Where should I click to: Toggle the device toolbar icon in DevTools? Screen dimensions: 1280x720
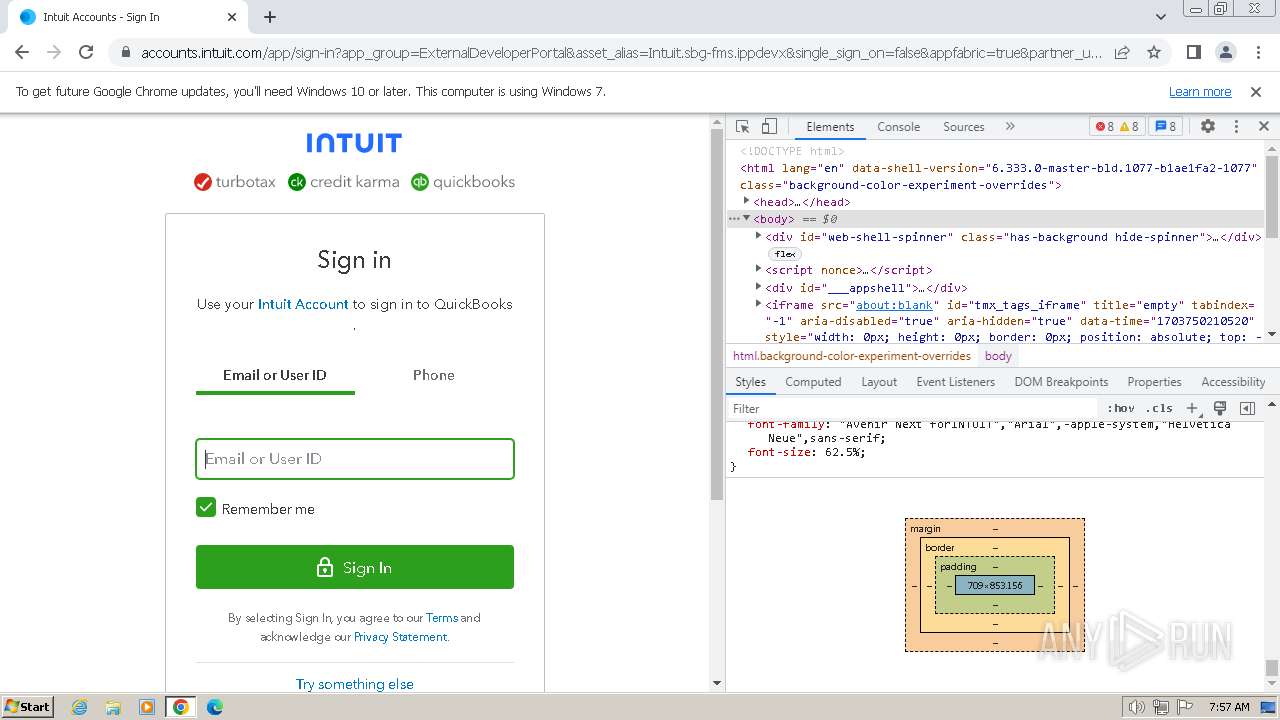click(x=769, y=127)
